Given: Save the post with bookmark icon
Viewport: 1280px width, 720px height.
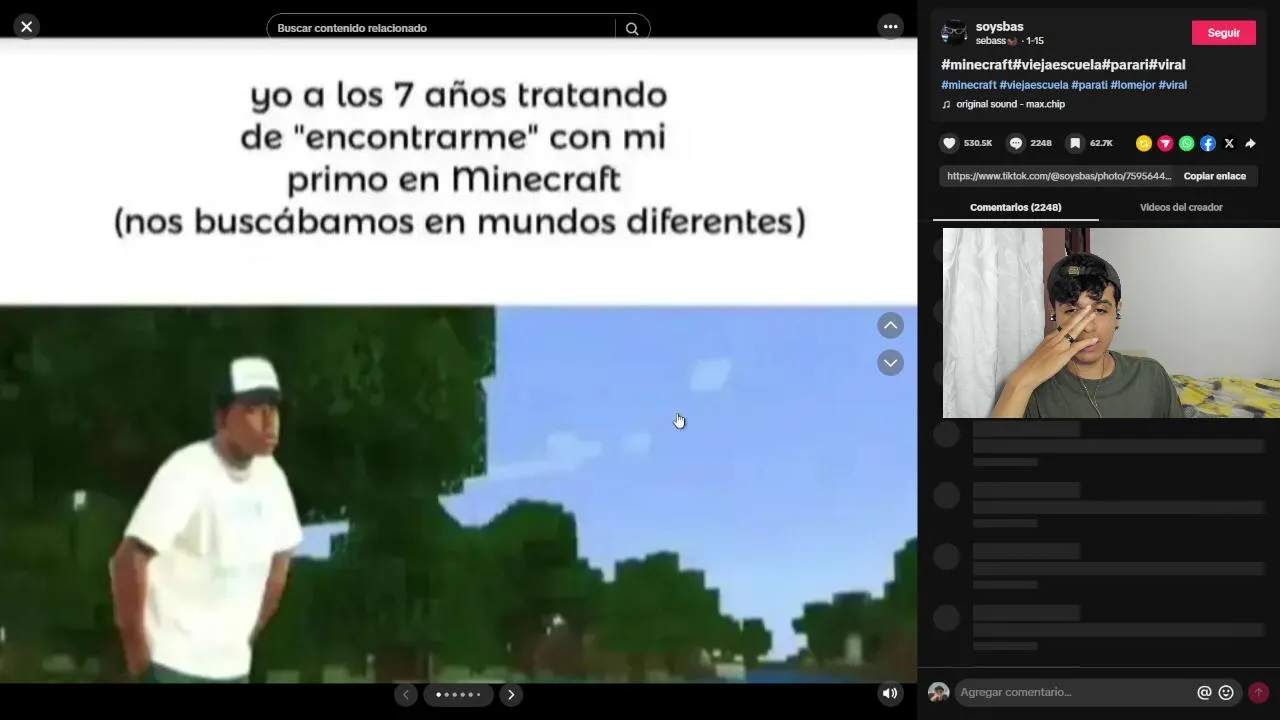Looking at the screenshot, I should [1075, 143].
